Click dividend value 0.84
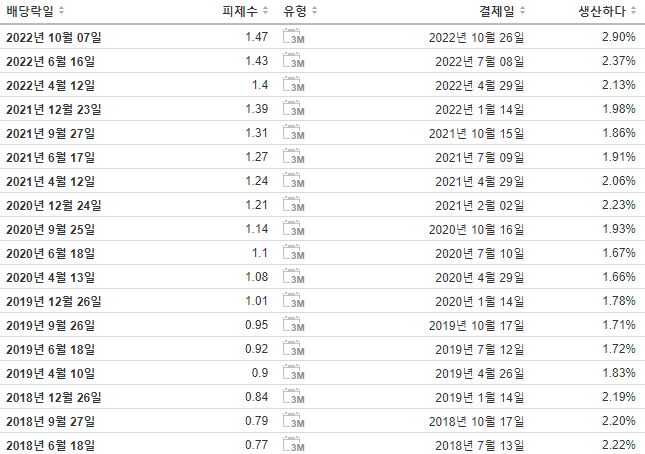 (257, 397)
